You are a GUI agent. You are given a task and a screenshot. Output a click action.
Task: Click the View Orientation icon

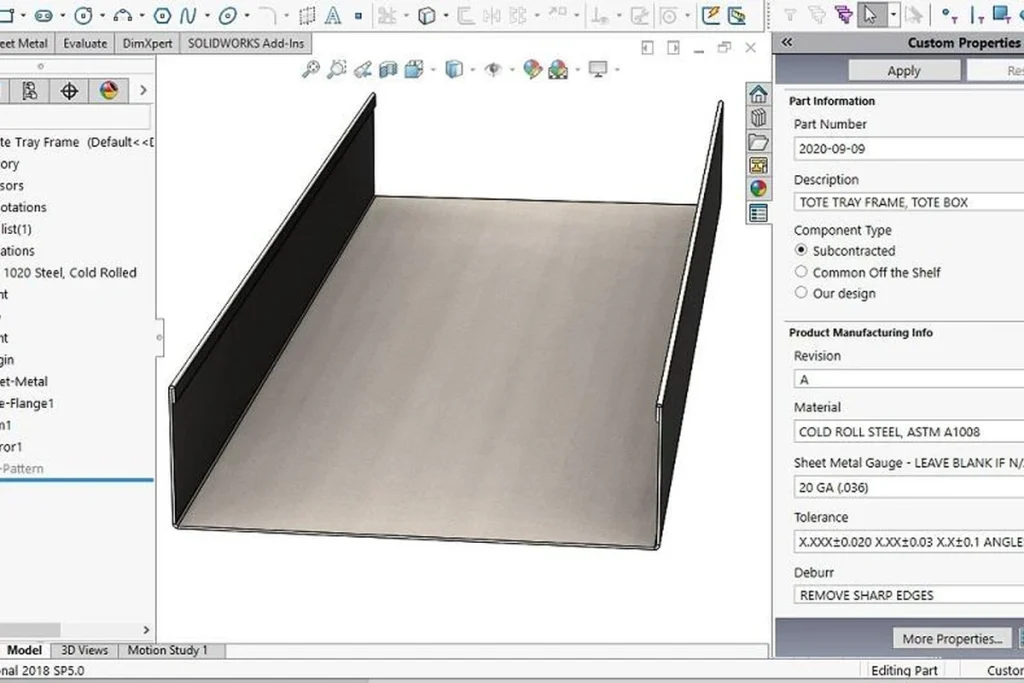tap(414, 69)
